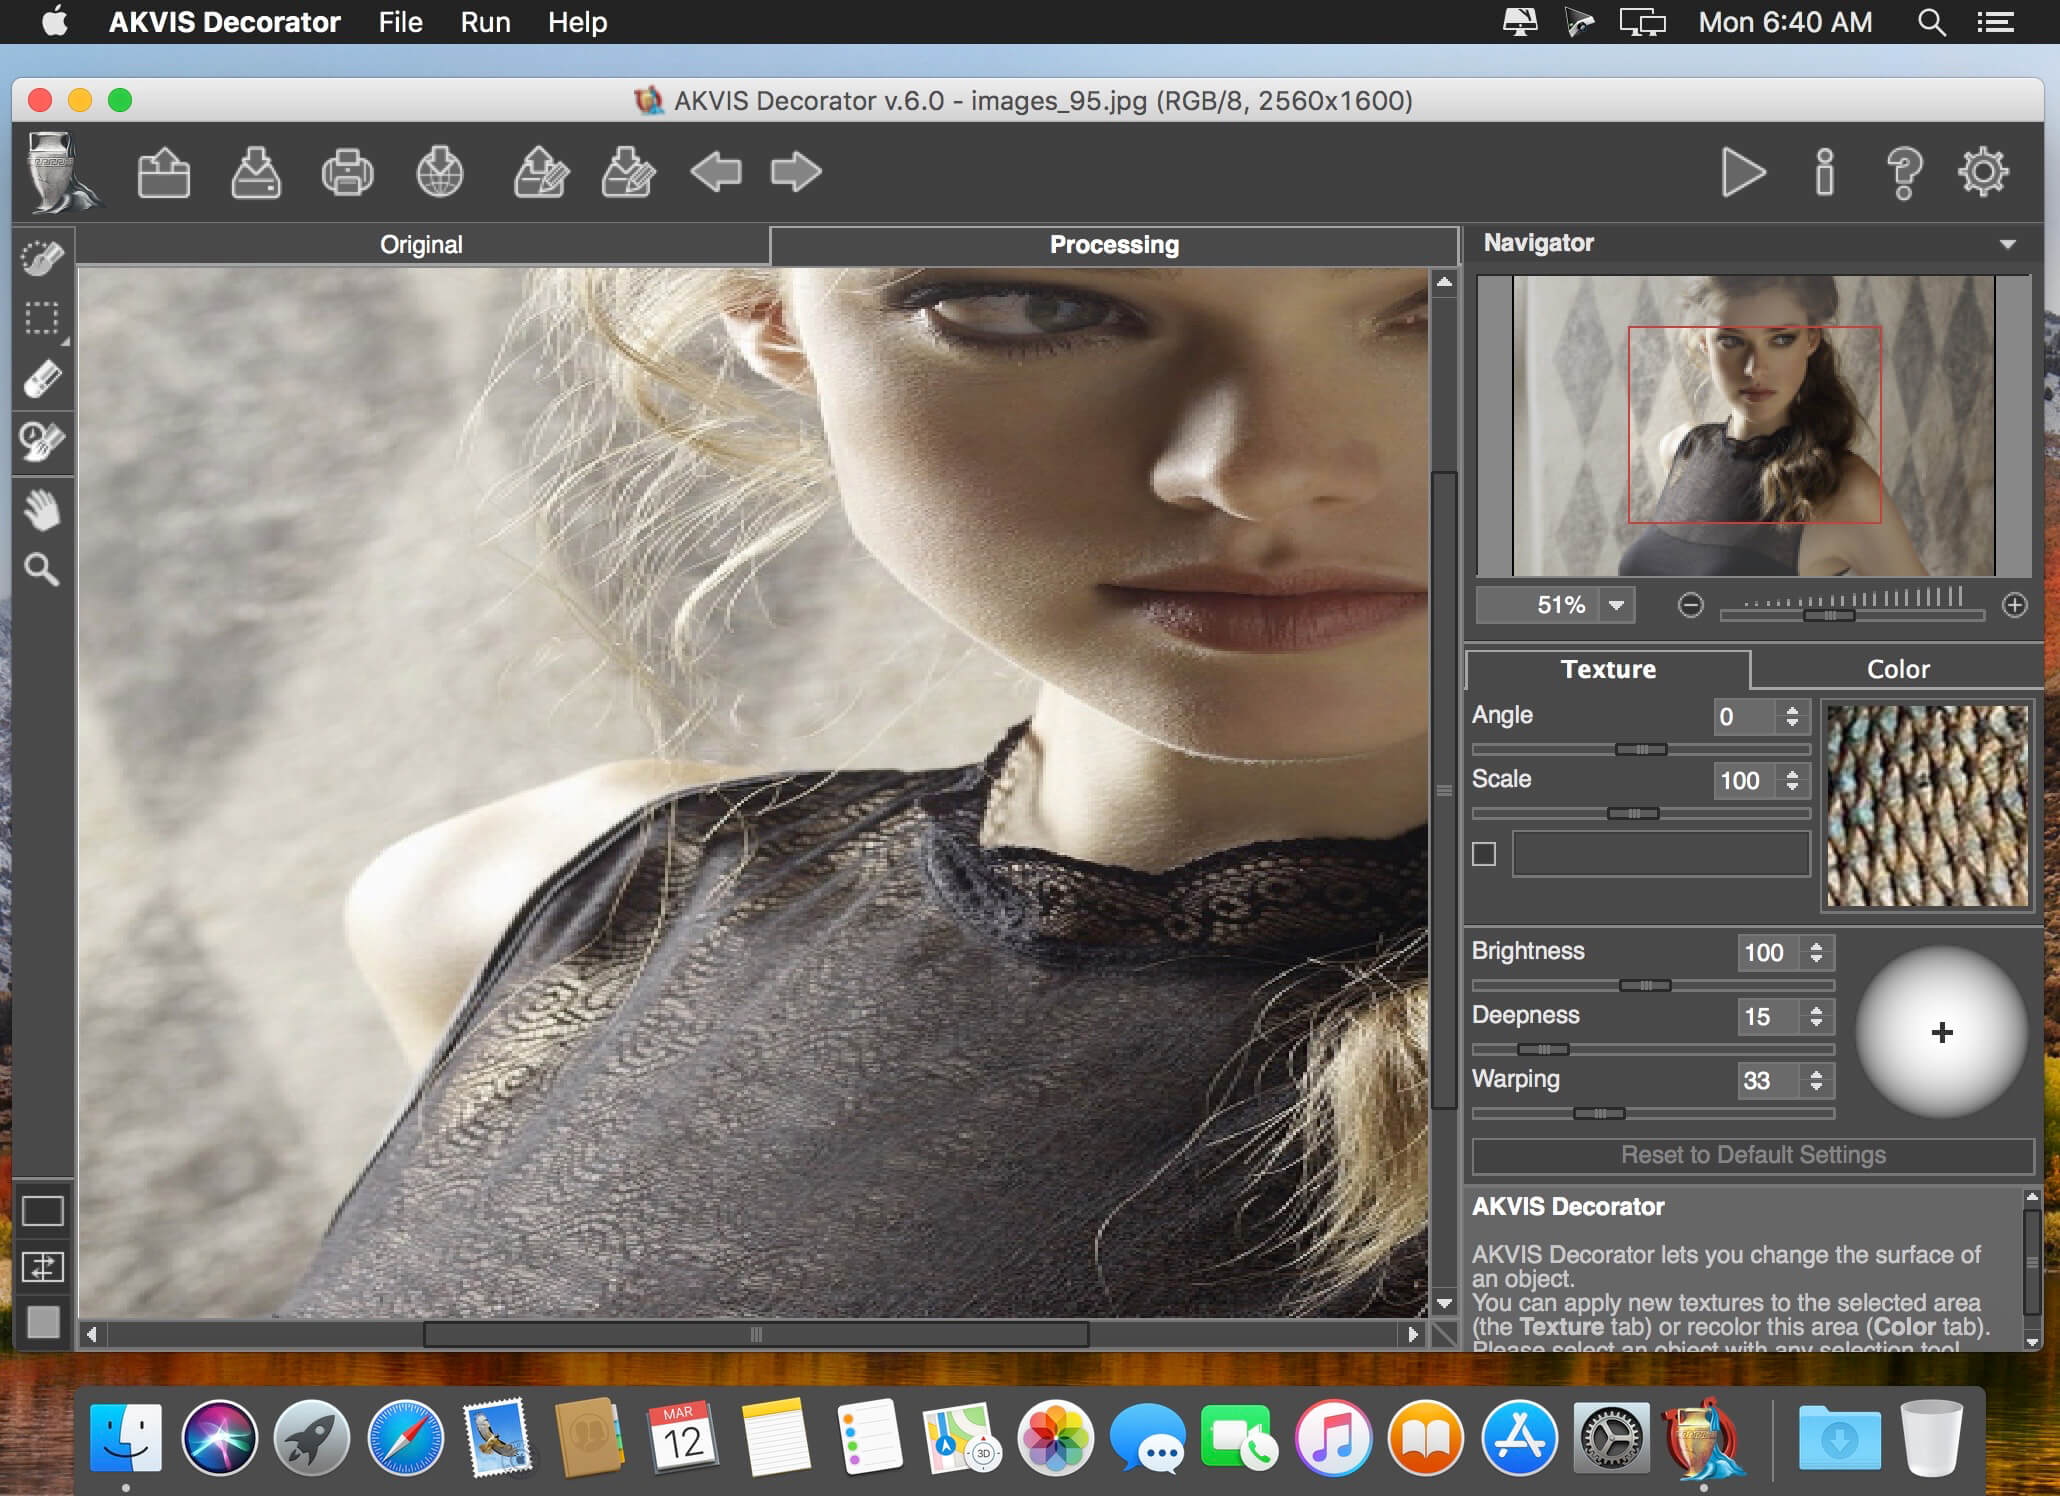Image resolution: width=2060 pixels, height=1496 pixels.
Task: Open Spotlight search in the menu bar
Action: (x=1931, y=22)
